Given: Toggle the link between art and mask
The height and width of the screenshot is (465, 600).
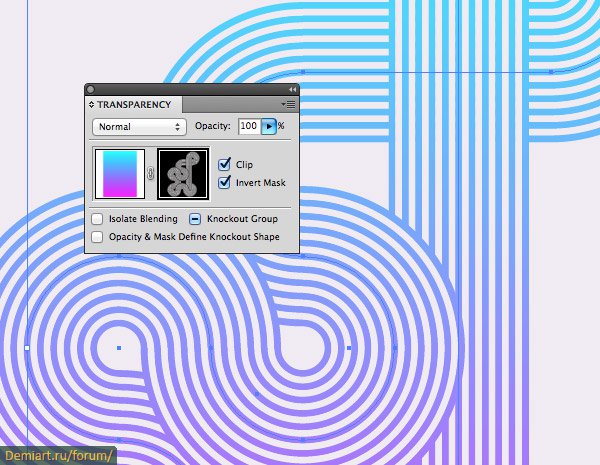Looking at the screenshot, I should click(x=151, y=174).
